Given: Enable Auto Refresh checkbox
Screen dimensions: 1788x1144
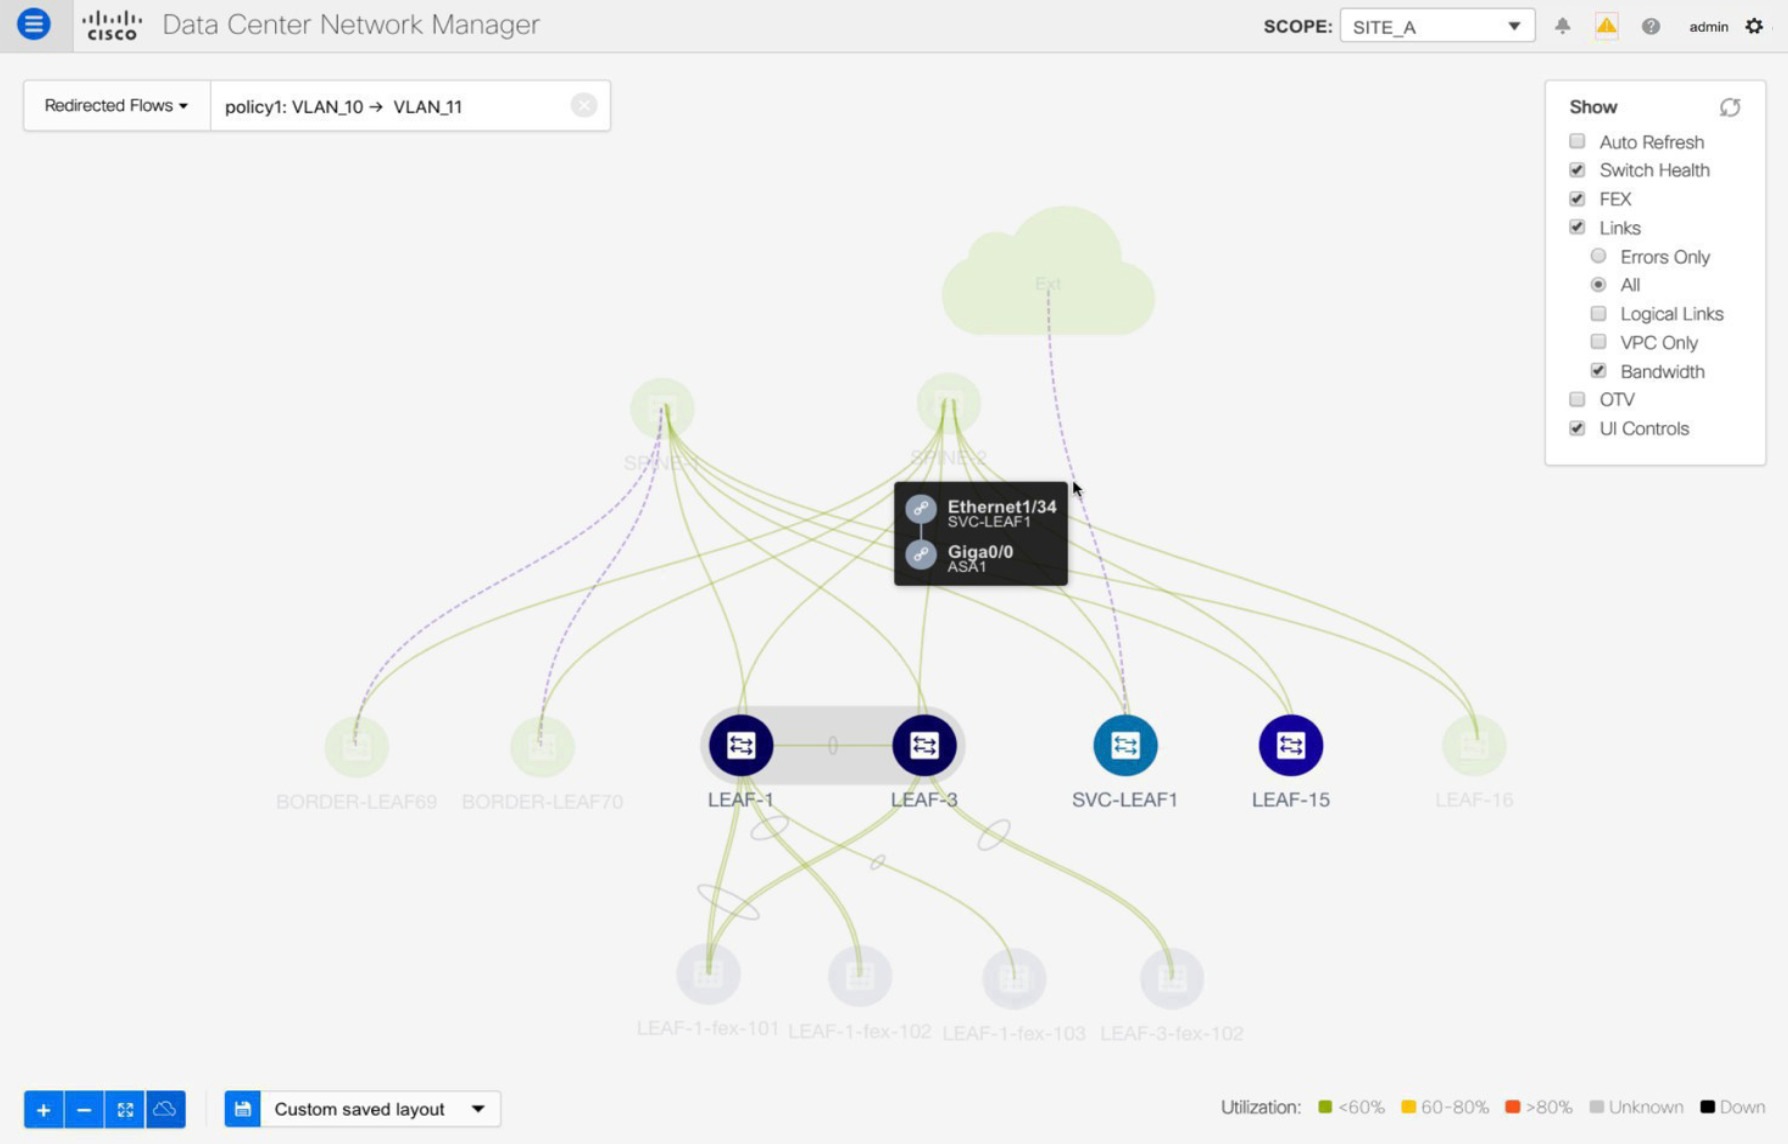Looking at the screenshot, I should click(x=1577, y=141).
